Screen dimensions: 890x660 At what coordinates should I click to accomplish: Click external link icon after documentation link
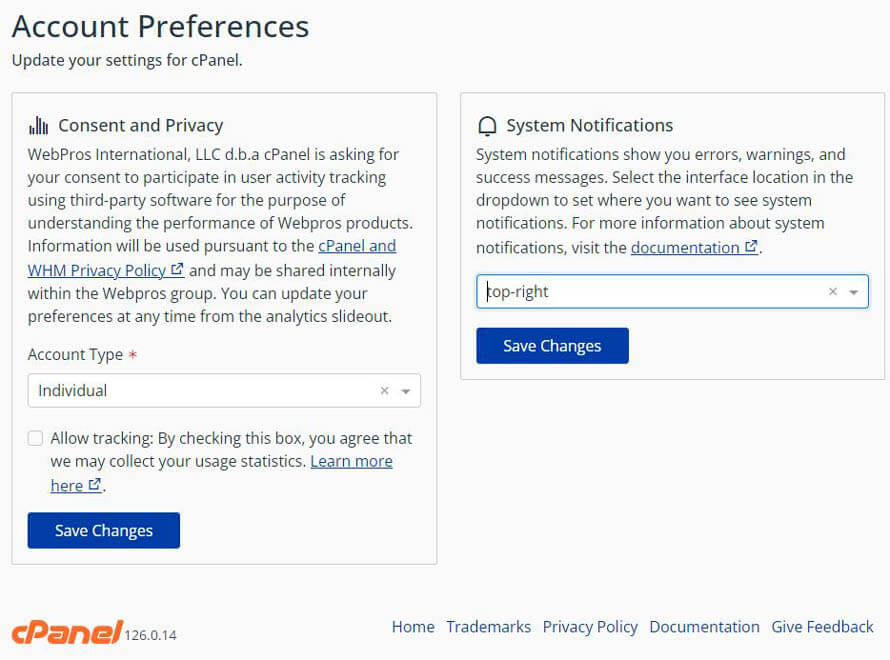tap(752, 247)
